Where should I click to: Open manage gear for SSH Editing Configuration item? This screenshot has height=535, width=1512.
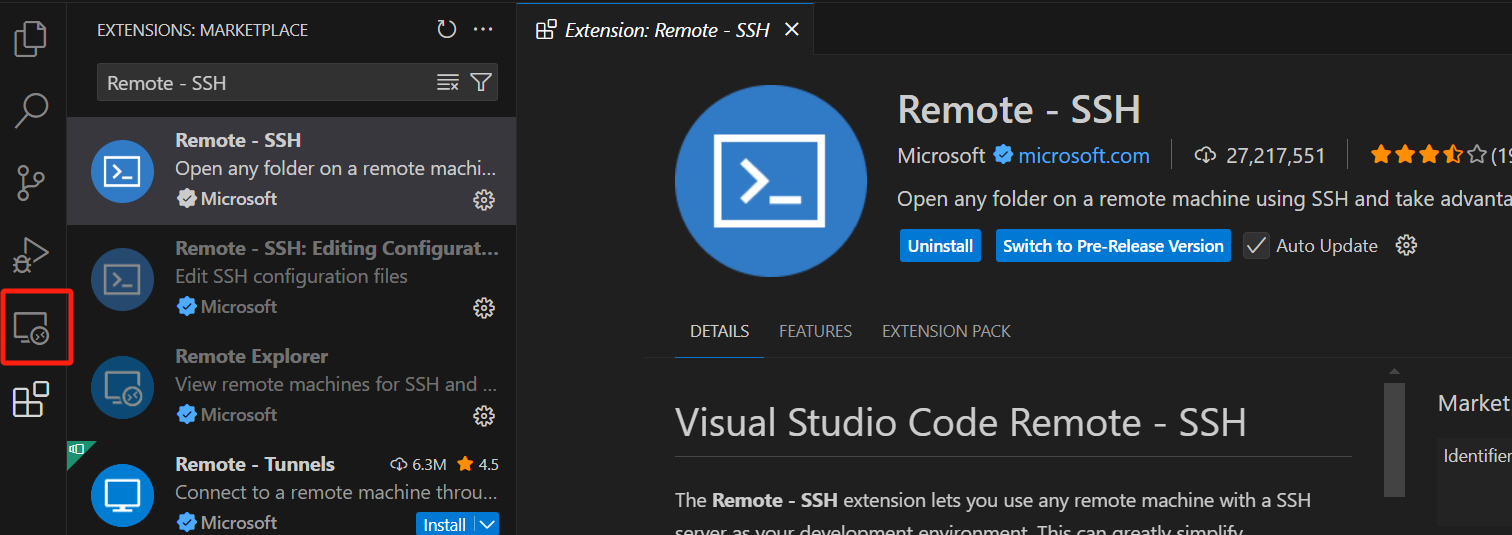click(484, 308)
